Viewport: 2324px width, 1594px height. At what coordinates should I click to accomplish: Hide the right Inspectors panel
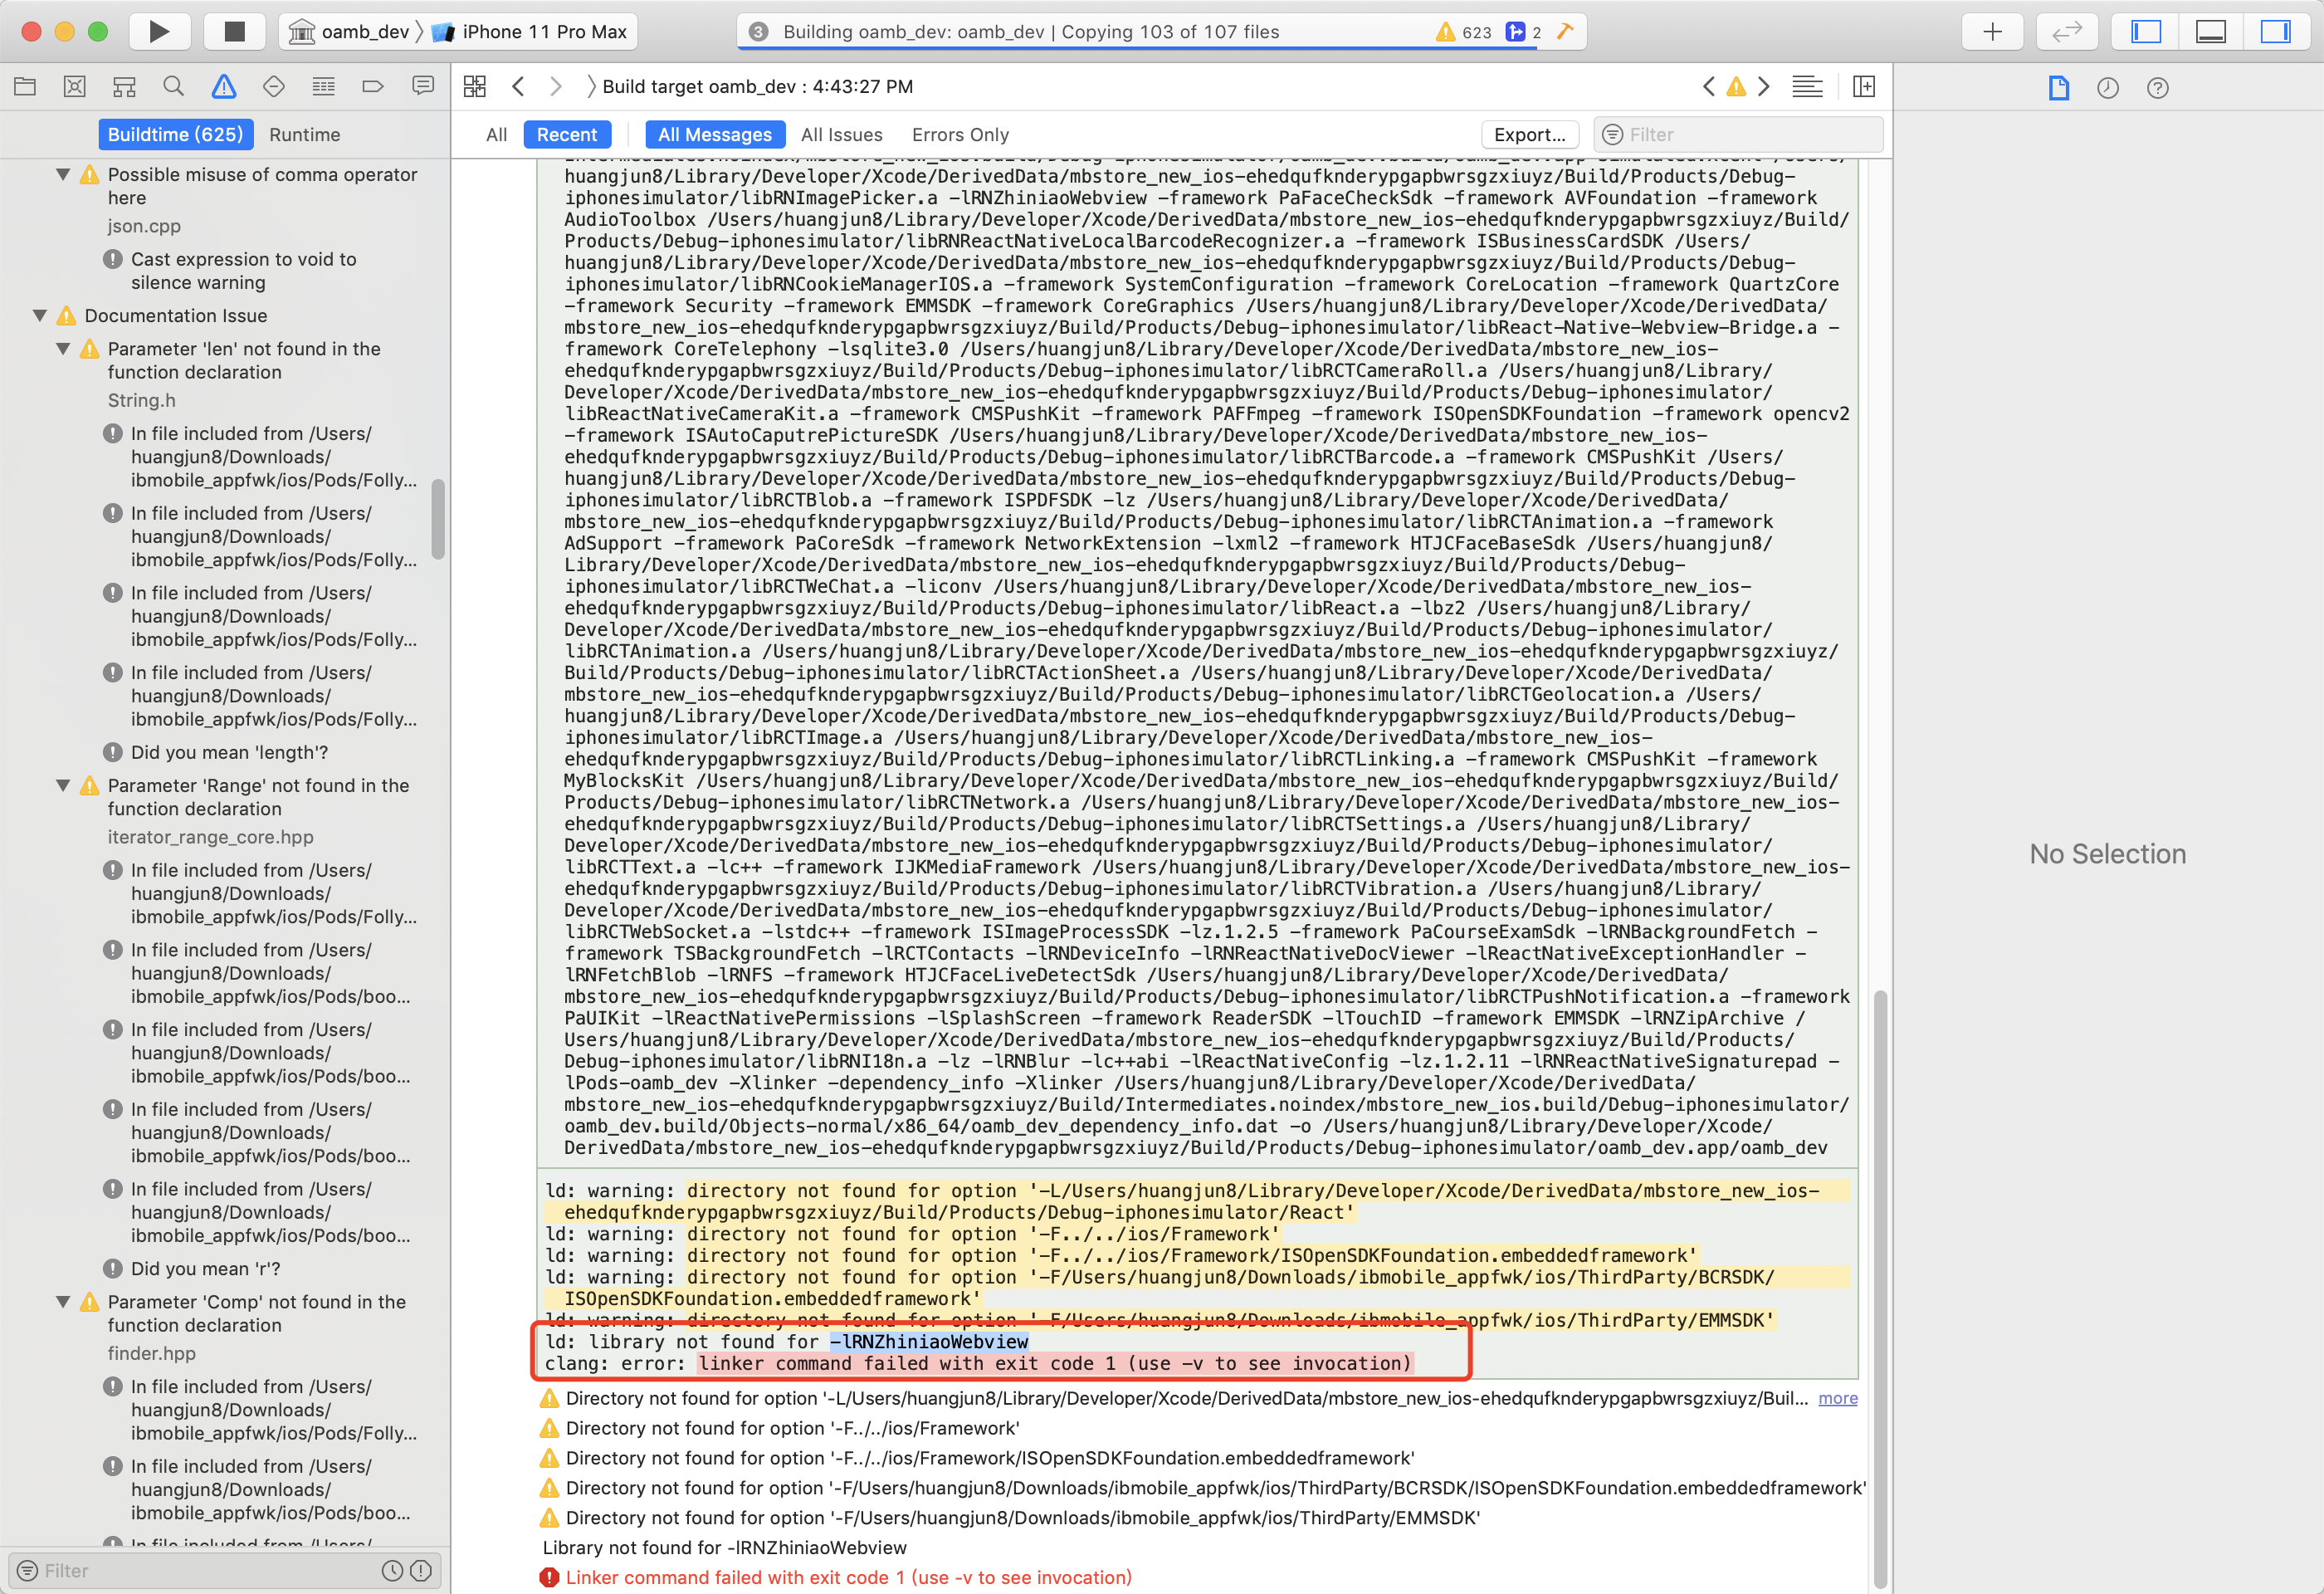point(2275,31)
